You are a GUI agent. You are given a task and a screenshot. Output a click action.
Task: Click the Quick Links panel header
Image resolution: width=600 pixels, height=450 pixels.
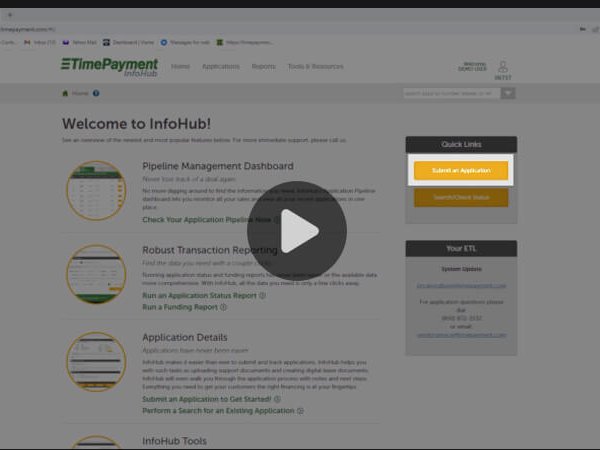click(461, 145)
